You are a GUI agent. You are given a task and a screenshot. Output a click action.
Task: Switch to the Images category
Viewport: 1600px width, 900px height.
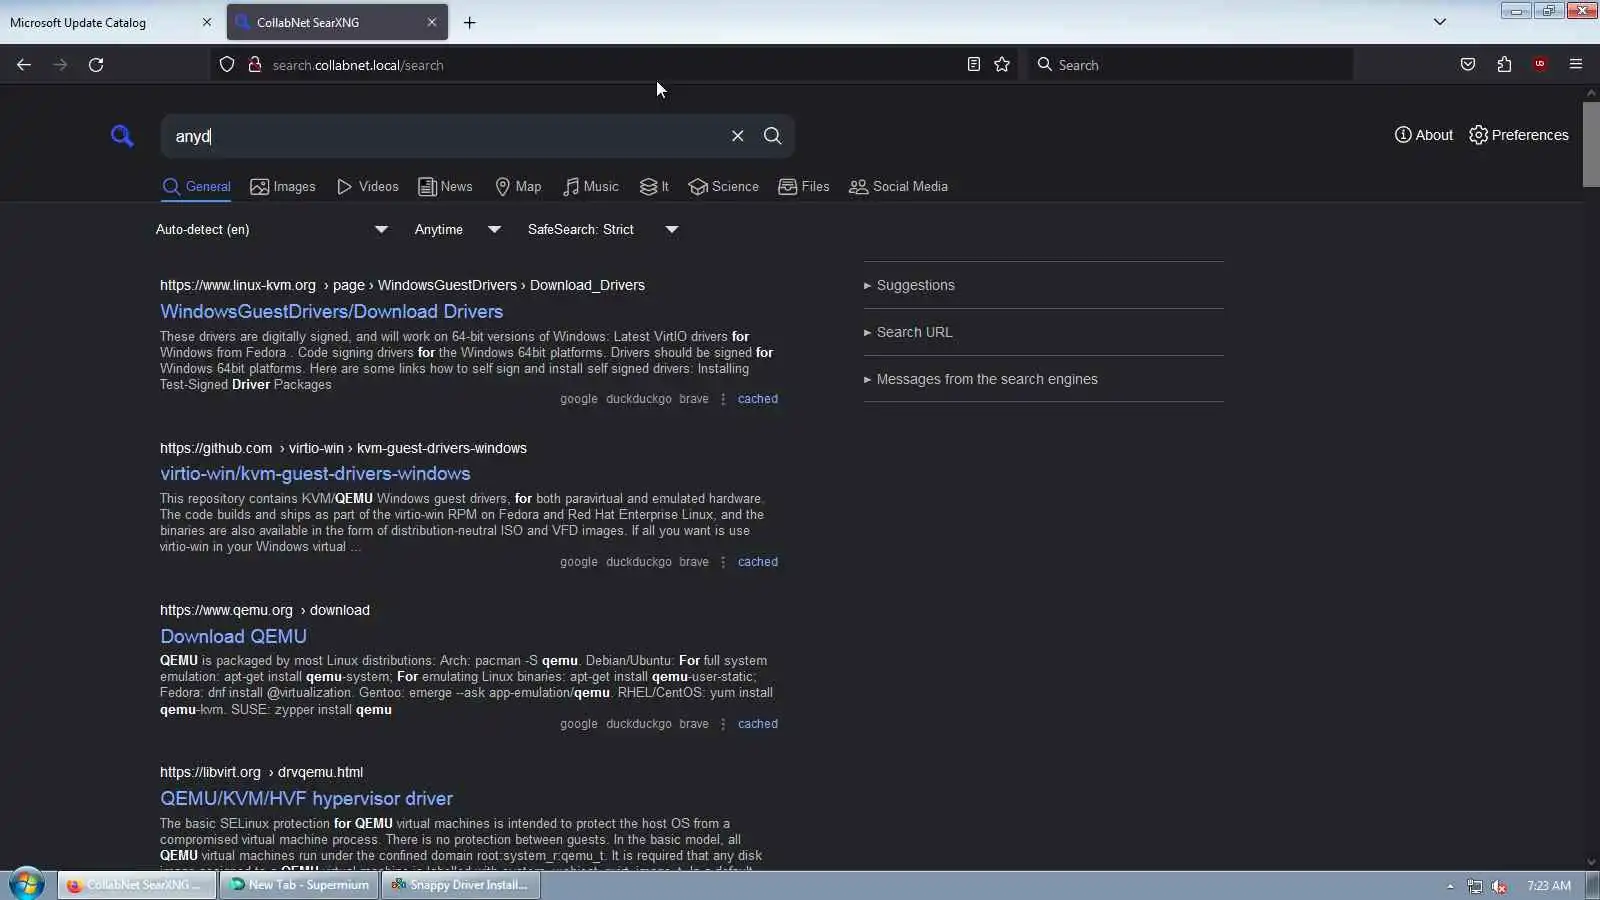coord(283,187)
